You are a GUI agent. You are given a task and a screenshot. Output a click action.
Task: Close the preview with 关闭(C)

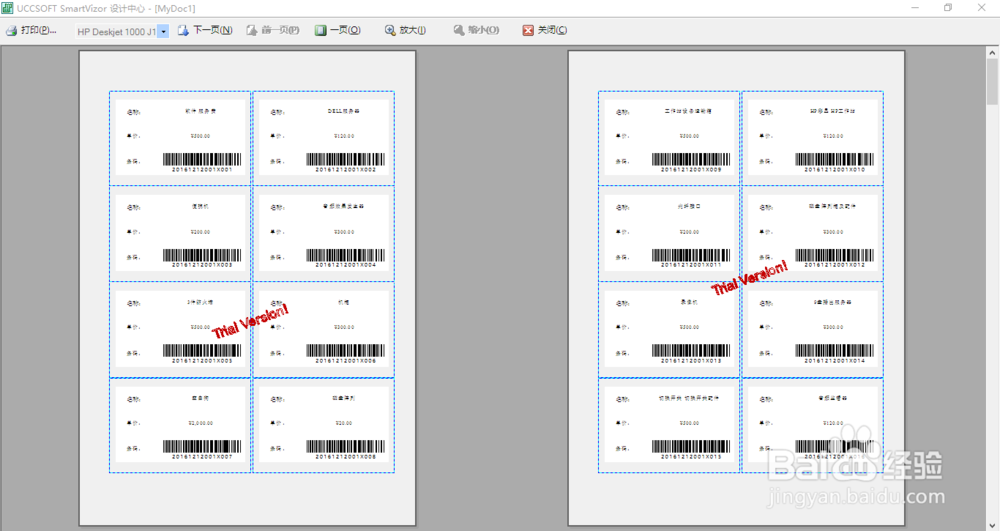(x=545, y=31)
